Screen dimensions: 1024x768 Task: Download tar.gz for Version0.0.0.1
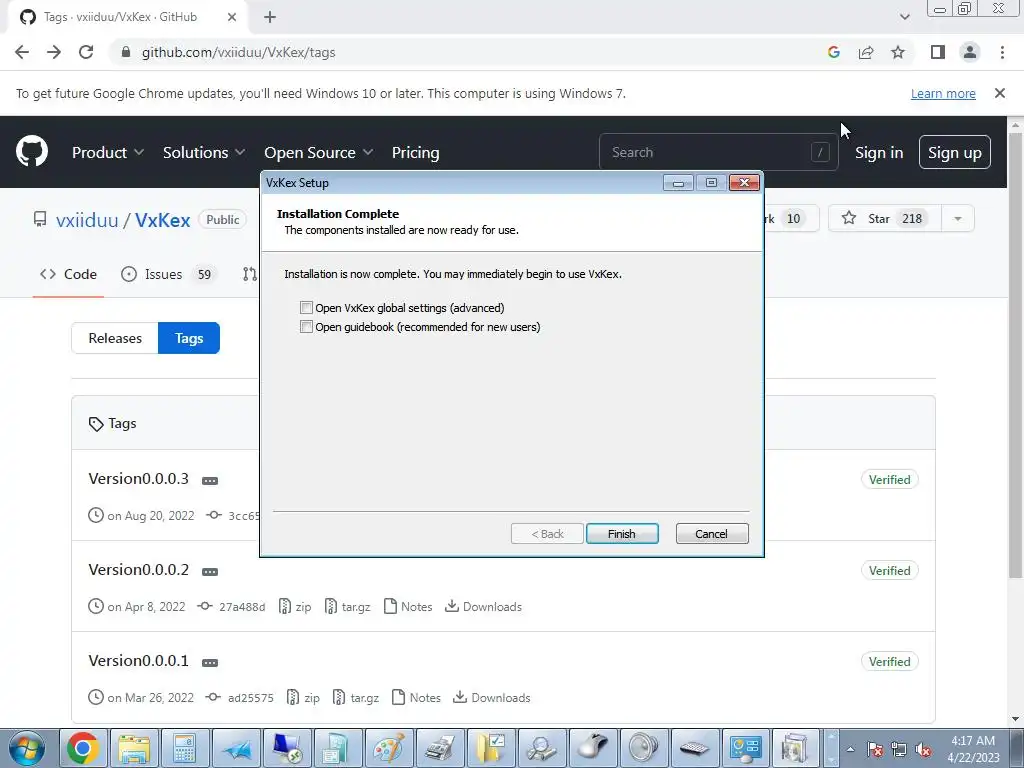(356, 697)
